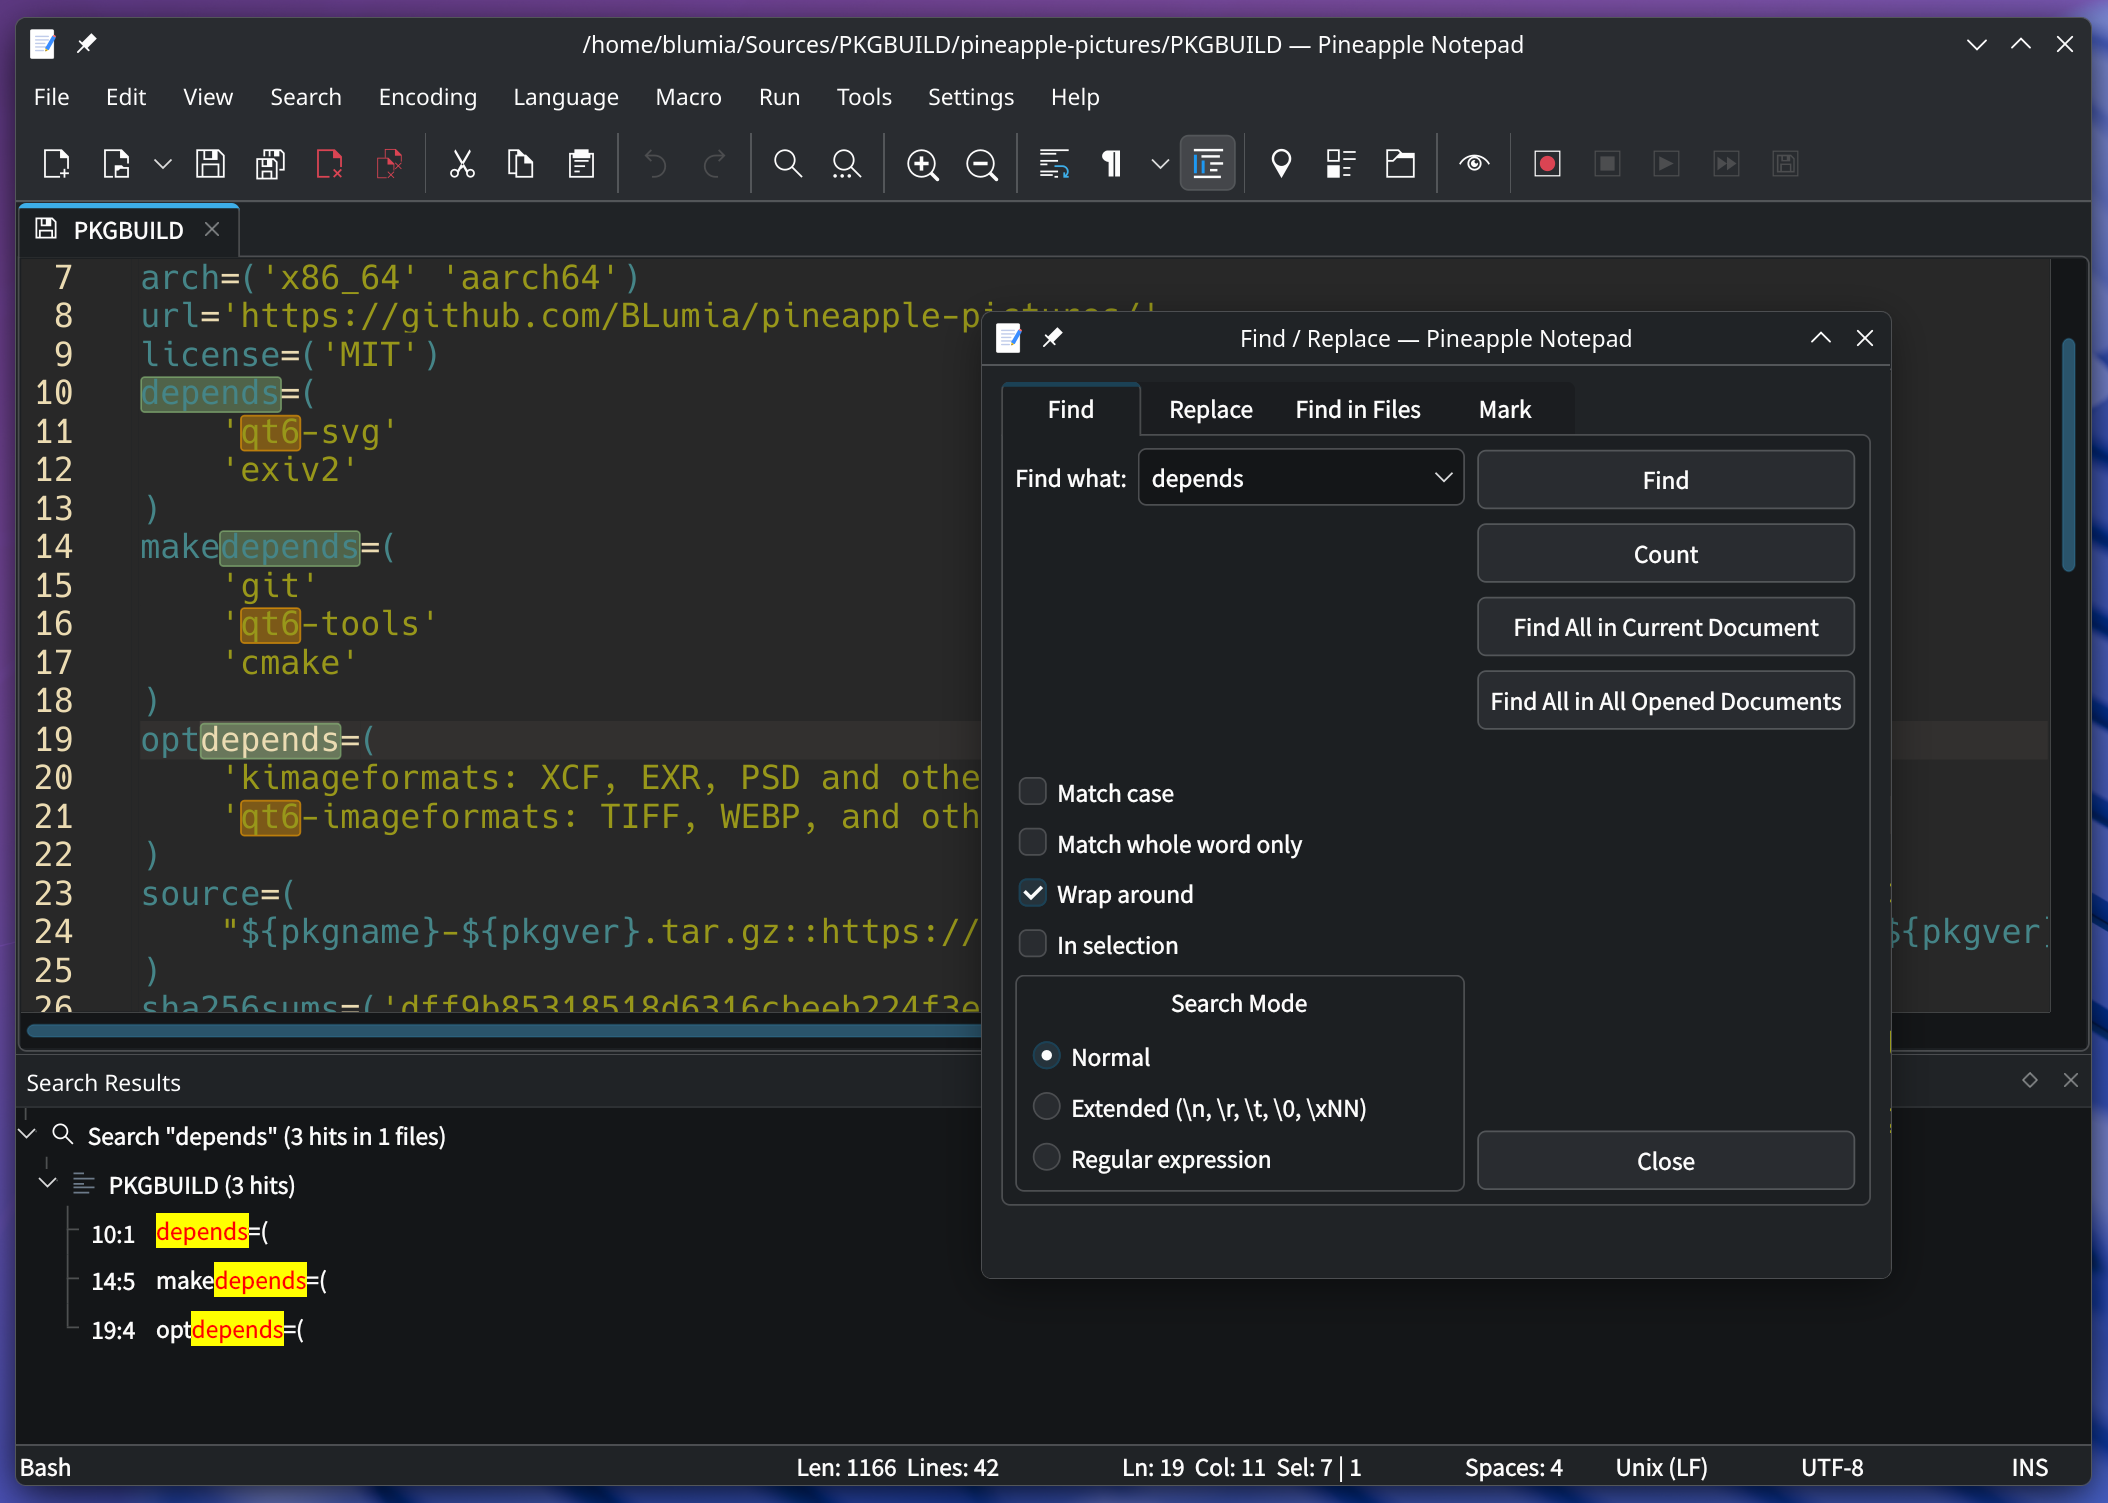Open the Language menu

click(x=566, y=97)
